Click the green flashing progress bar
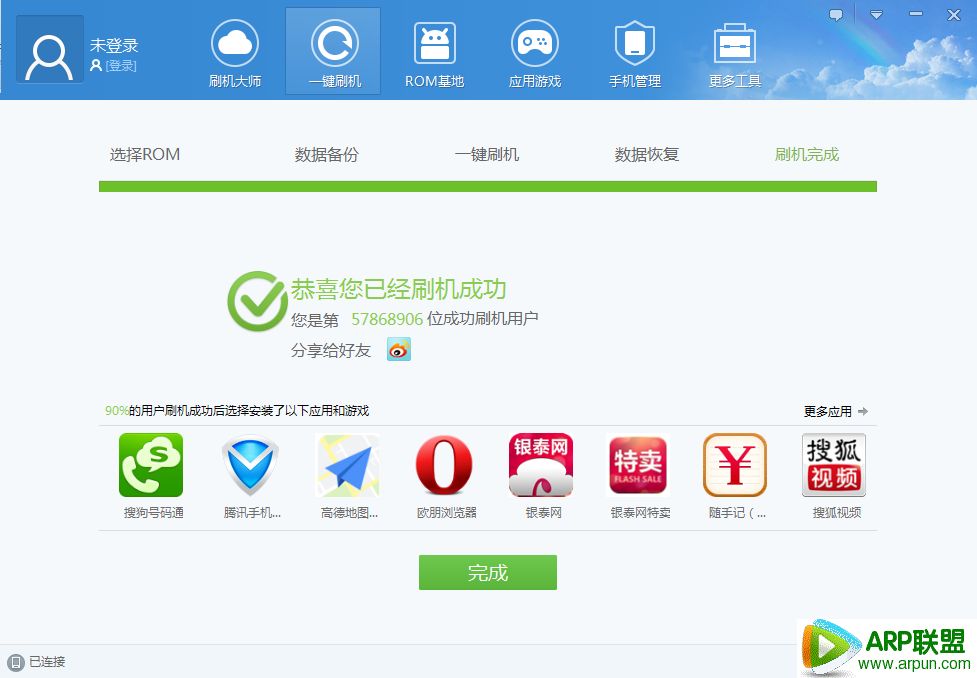Image resolution: width=977 pixels, height=678 pixels. pos(488,186)
